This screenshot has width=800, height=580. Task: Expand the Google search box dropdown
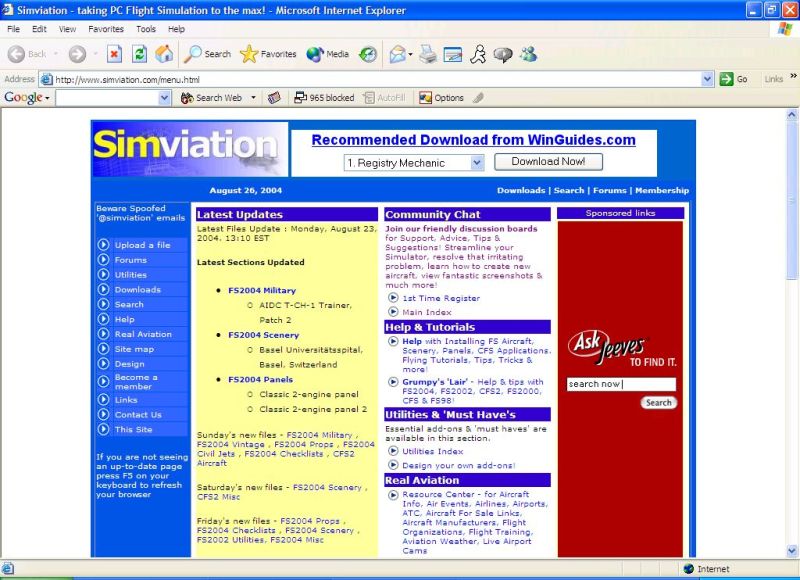[x=164, y=97]
